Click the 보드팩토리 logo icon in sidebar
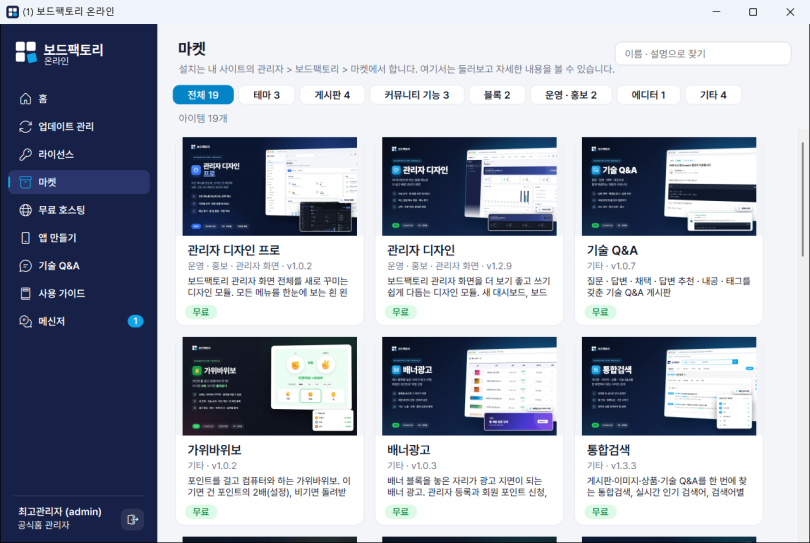 pos(26,52)
